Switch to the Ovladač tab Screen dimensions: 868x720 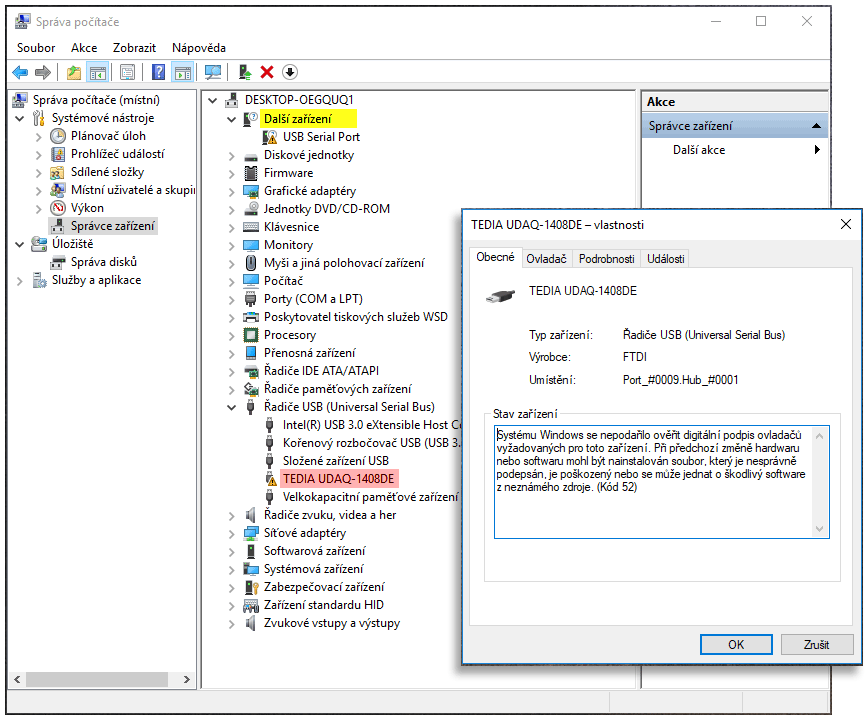(x=546, y=258)
